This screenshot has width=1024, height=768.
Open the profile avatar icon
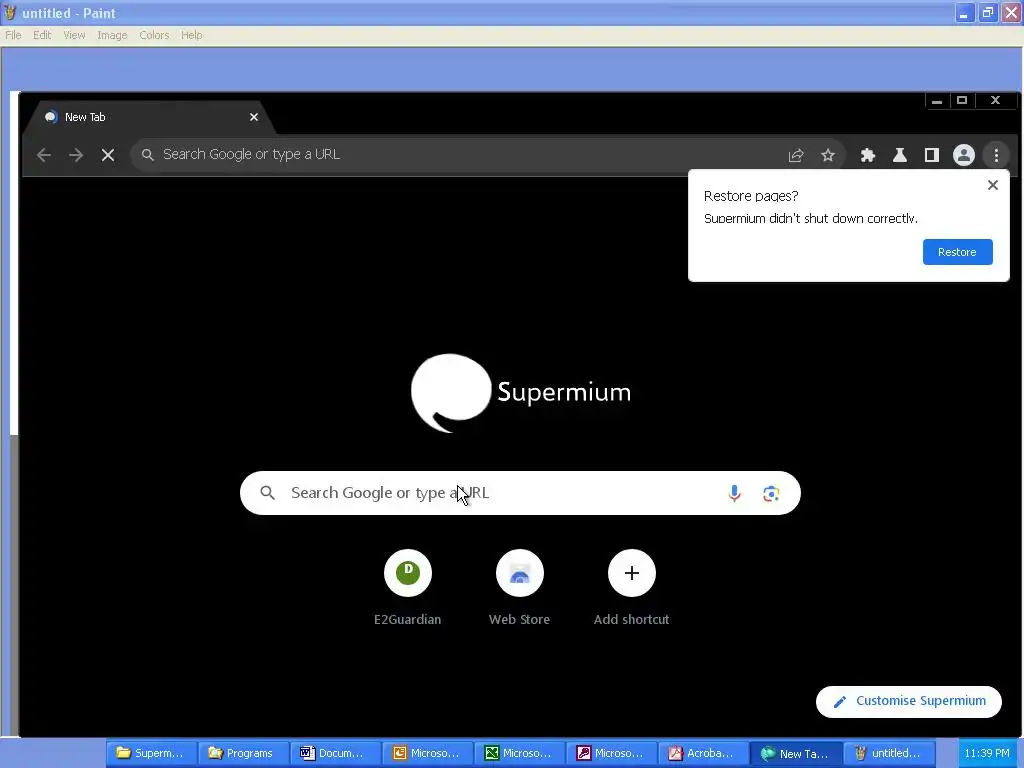point(964,155)
